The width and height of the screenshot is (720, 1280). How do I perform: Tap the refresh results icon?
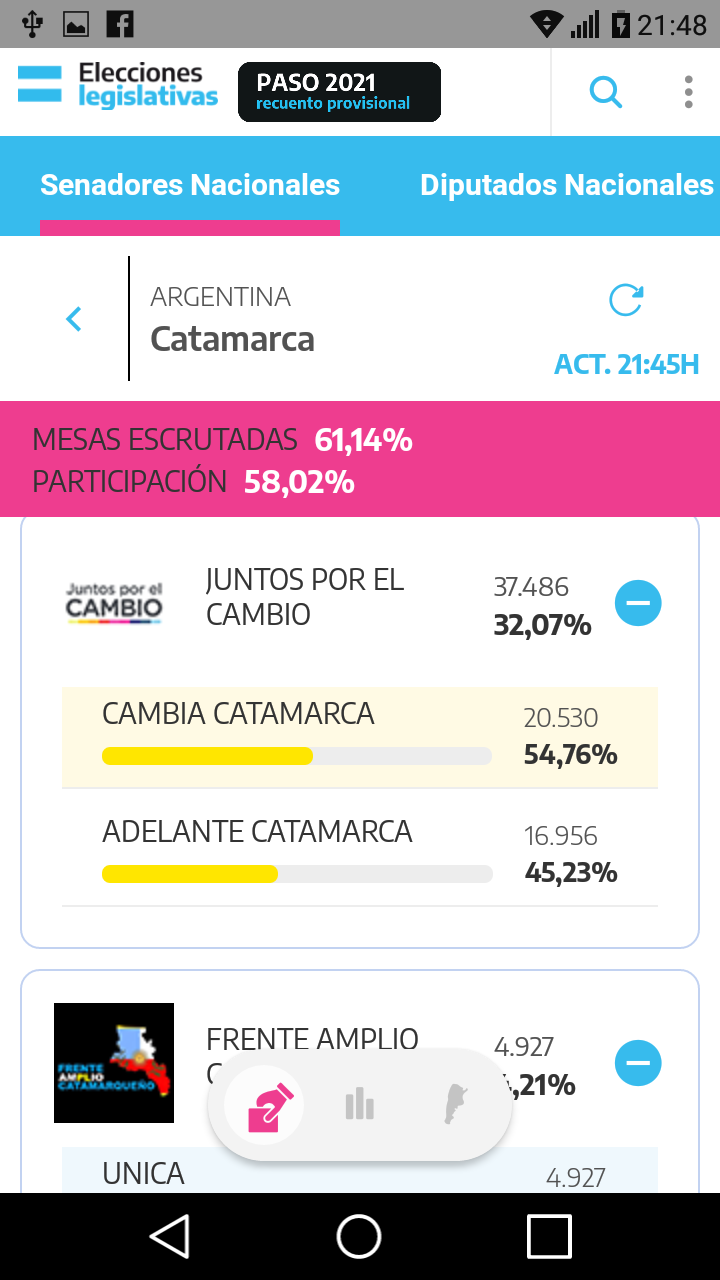tap(626, 300)
